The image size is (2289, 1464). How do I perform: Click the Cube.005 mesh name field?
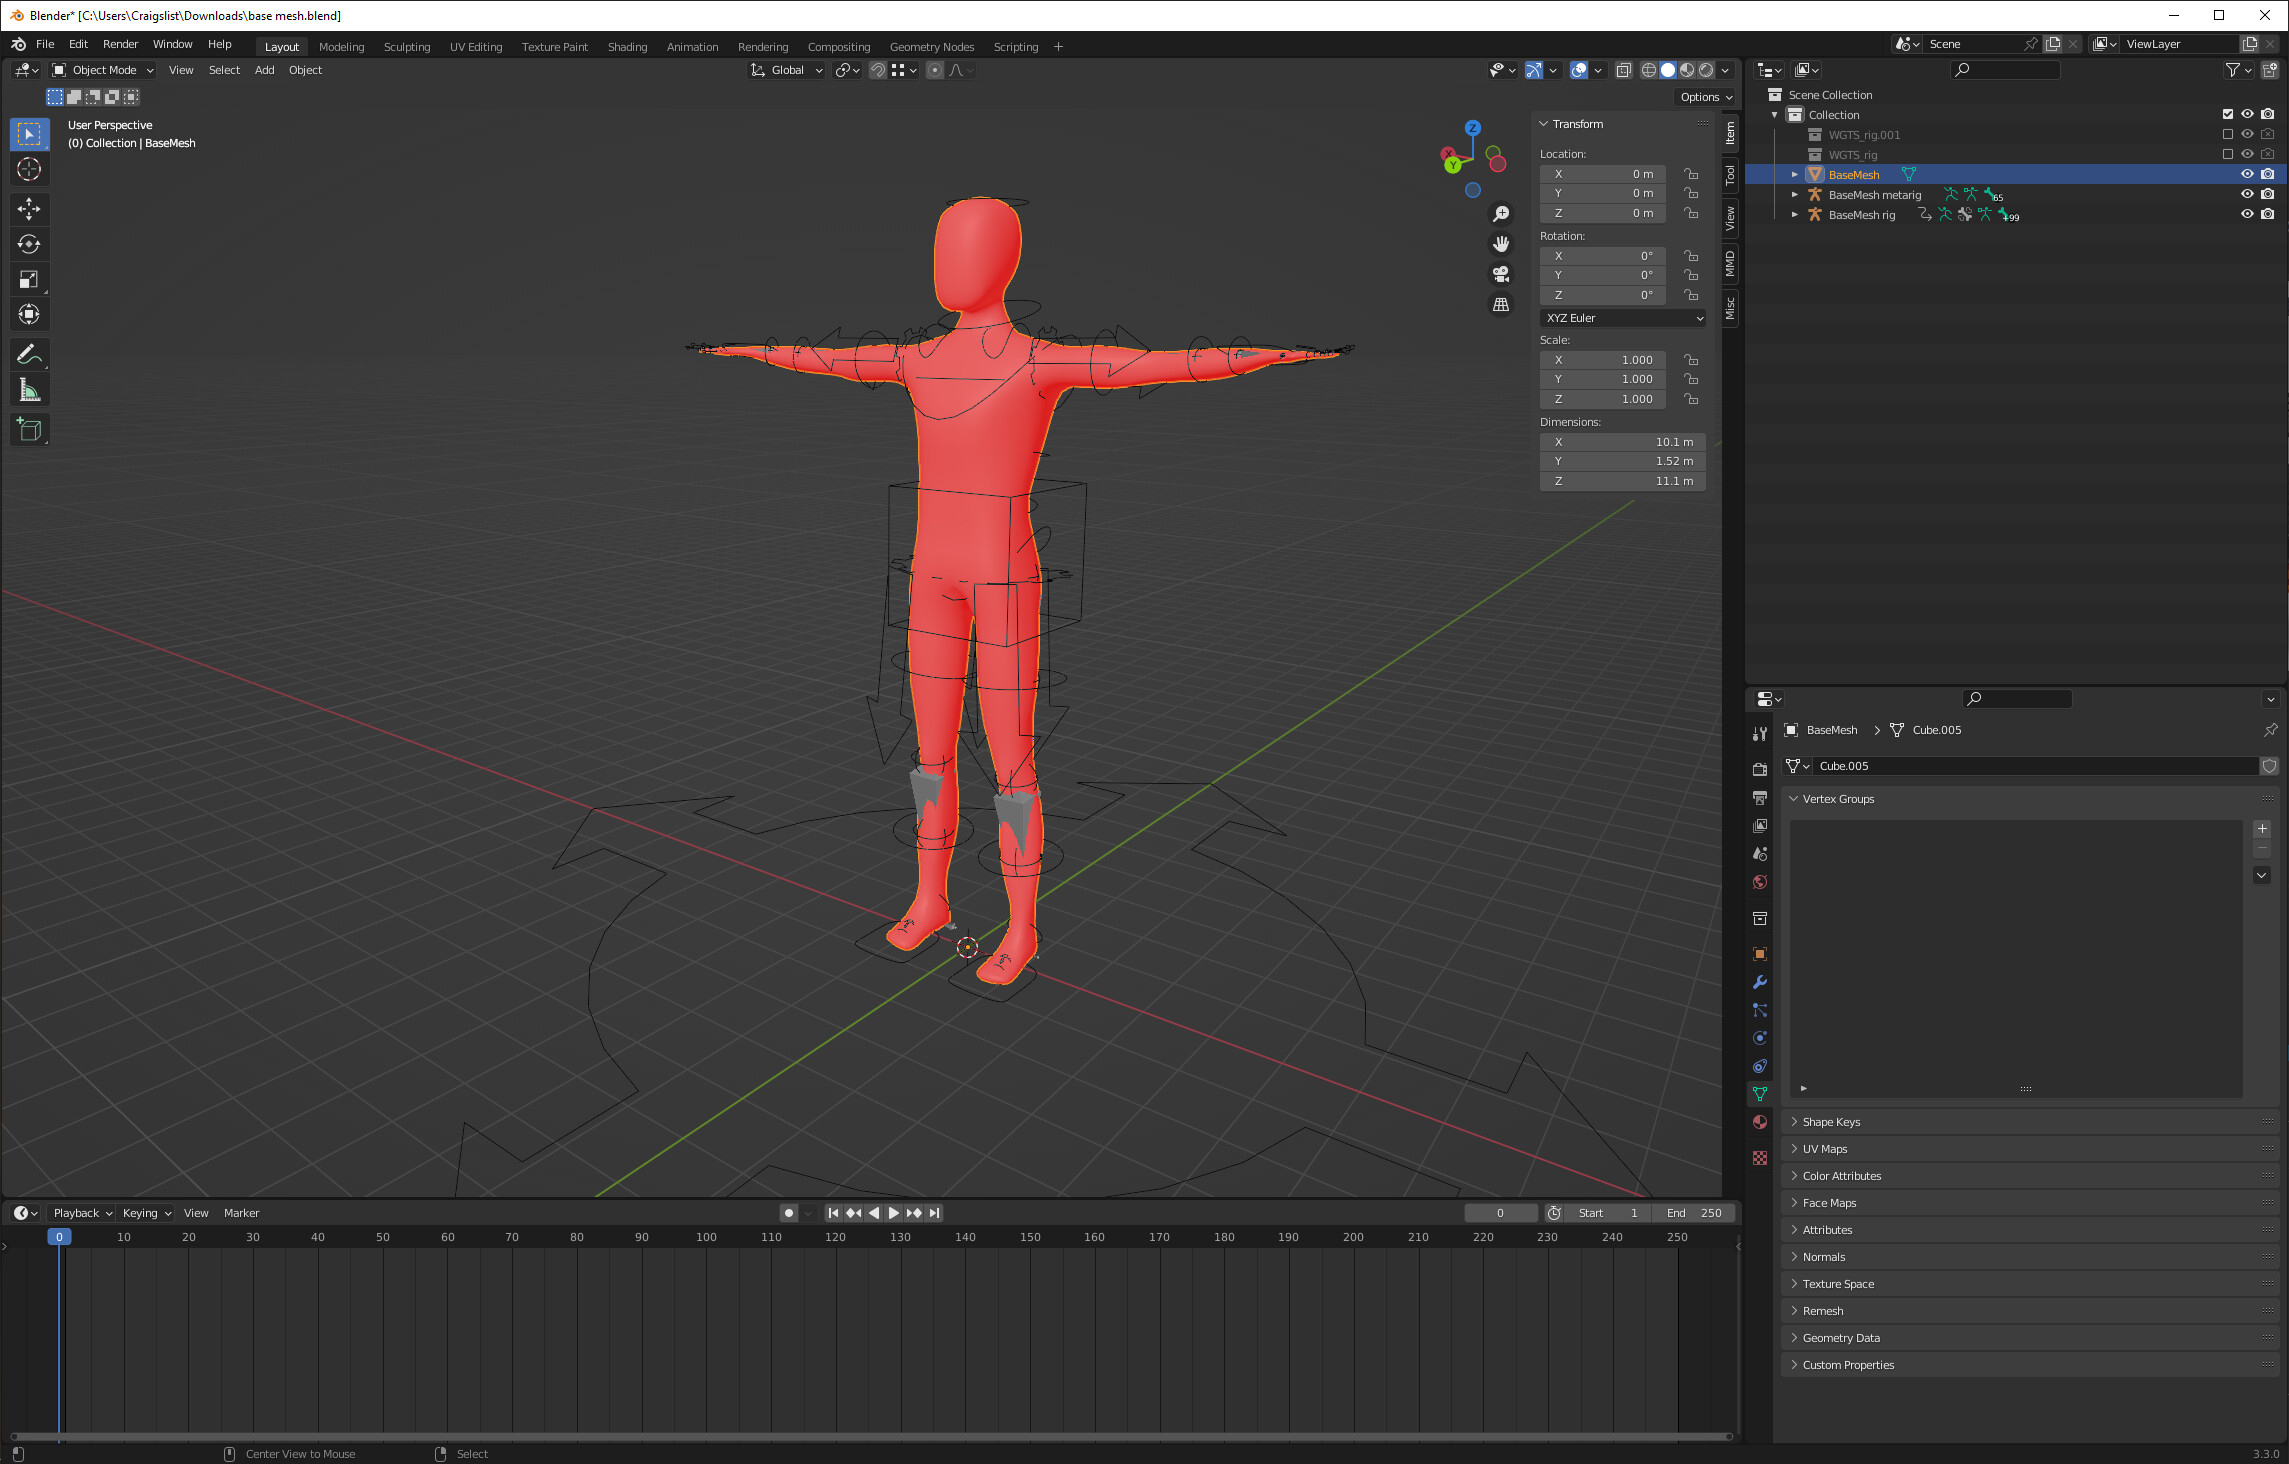tap(2035, 766)
